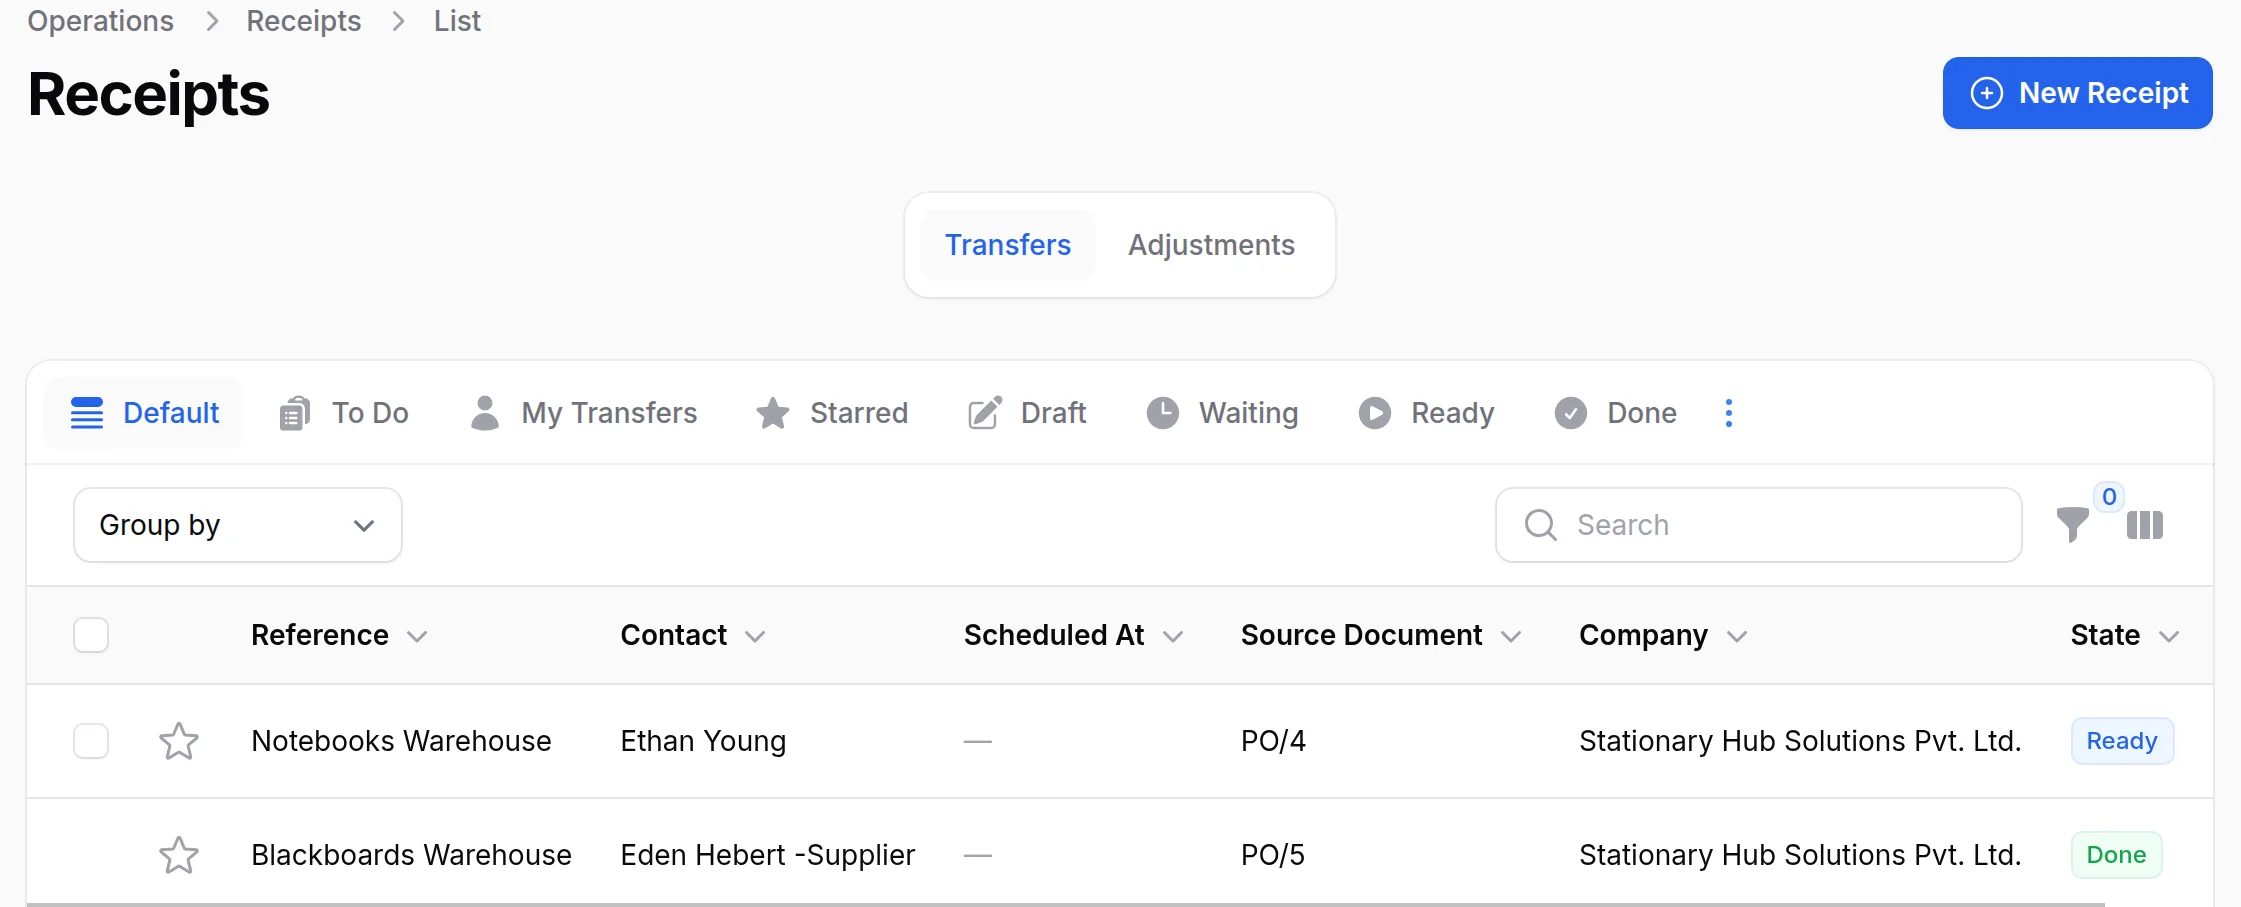
Task: Open the Default view tab
Action: click(144, 413)
